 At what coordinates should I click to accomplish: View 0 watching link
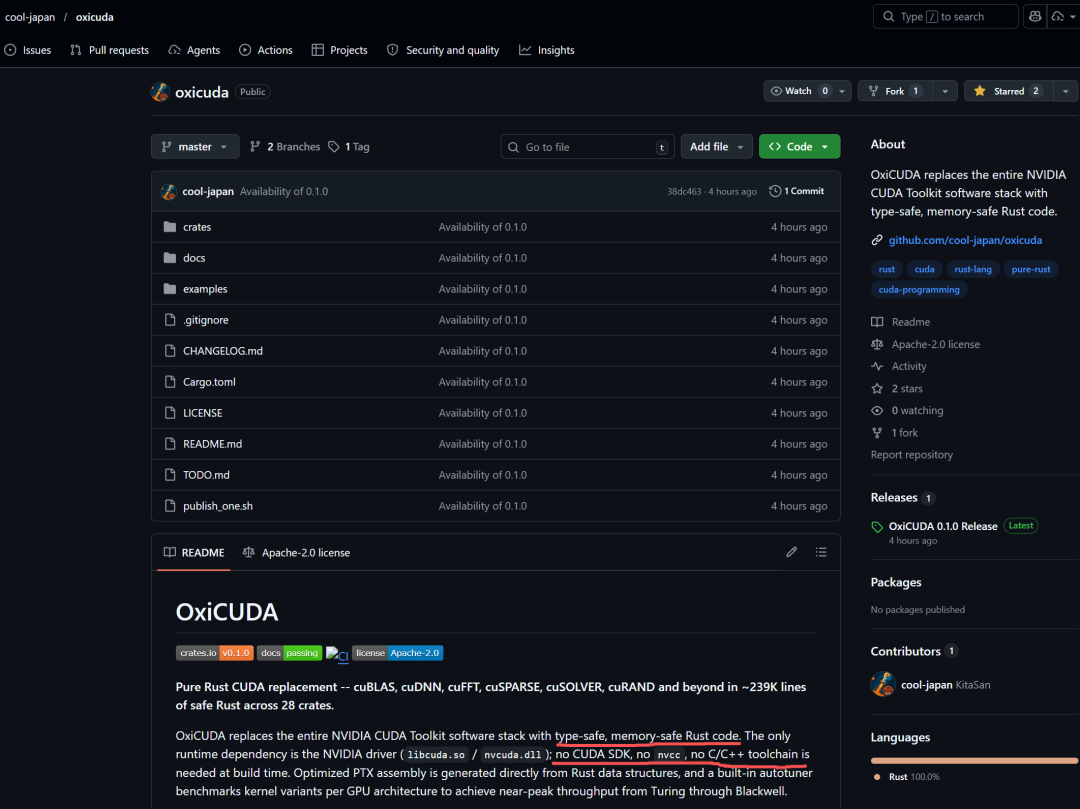907,410
